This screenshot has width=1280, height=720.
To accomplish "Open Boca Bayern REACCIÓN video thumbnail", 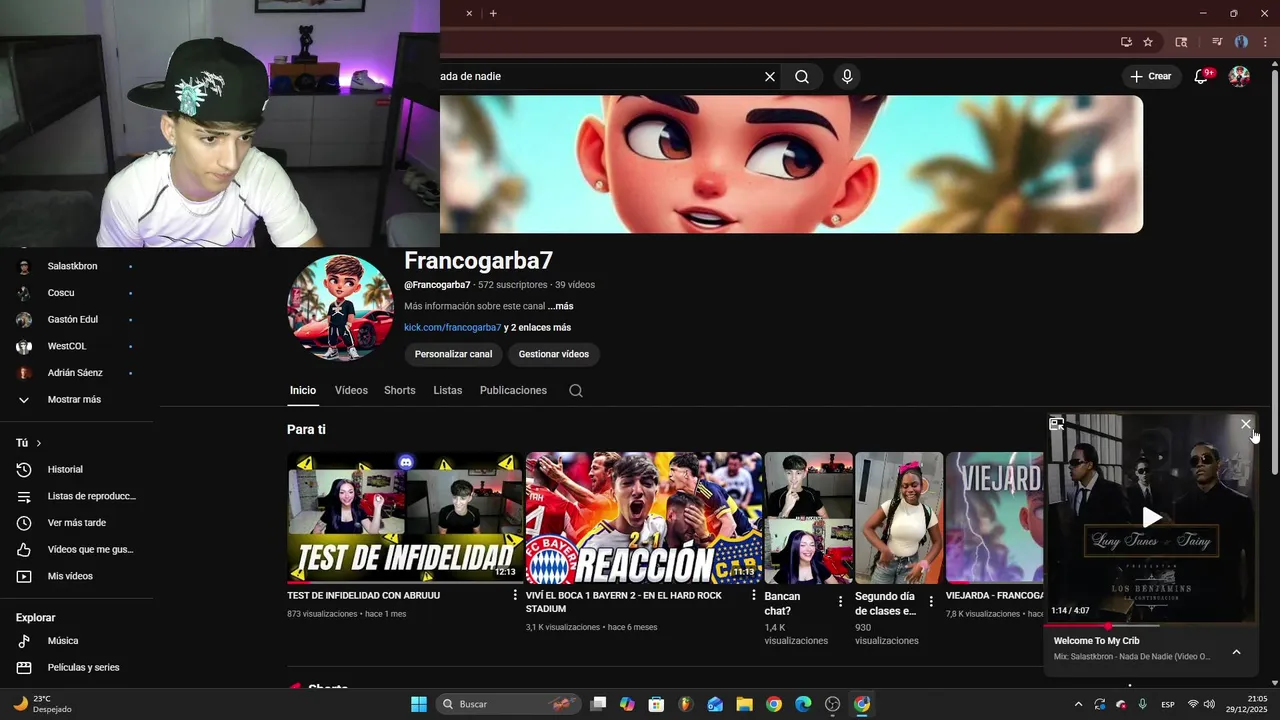I will click(644, 518).
